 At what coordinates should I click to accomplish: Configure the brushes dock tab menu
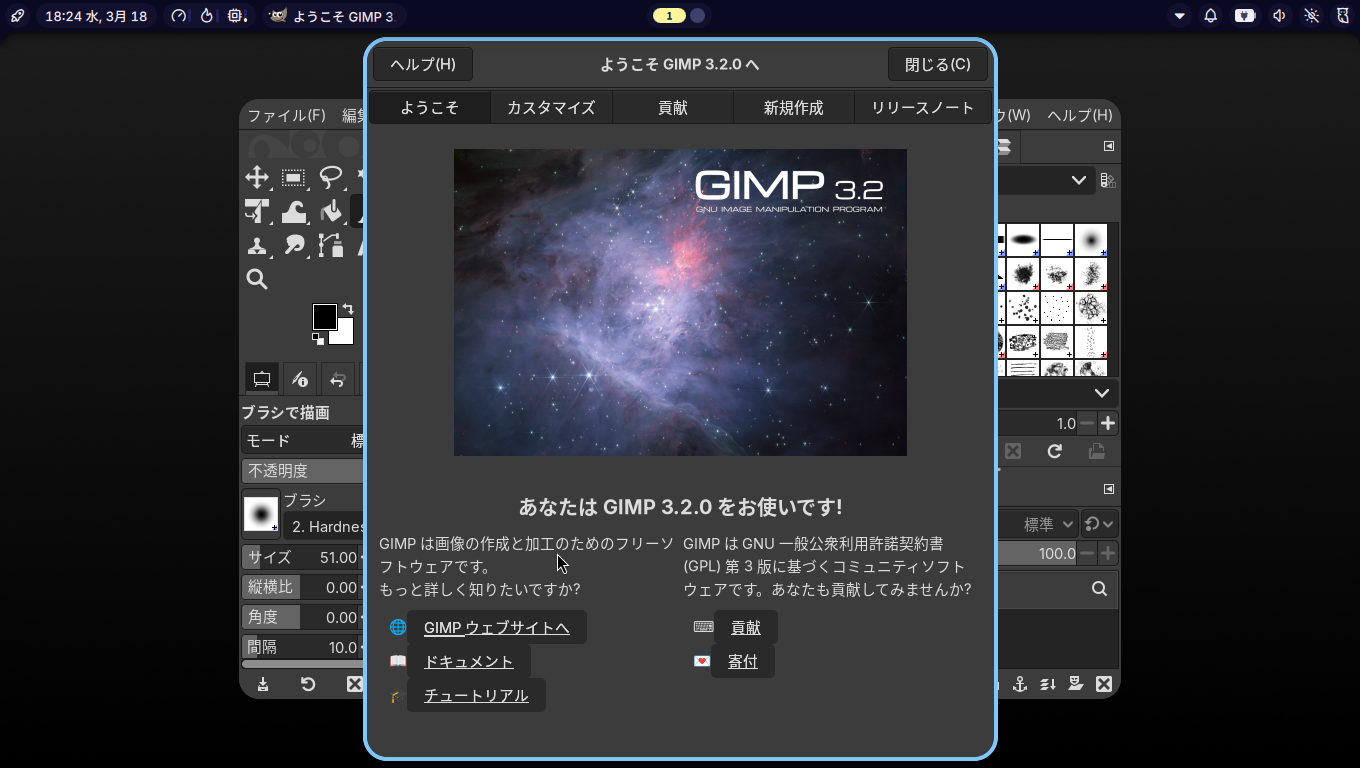coord(1108,146)
